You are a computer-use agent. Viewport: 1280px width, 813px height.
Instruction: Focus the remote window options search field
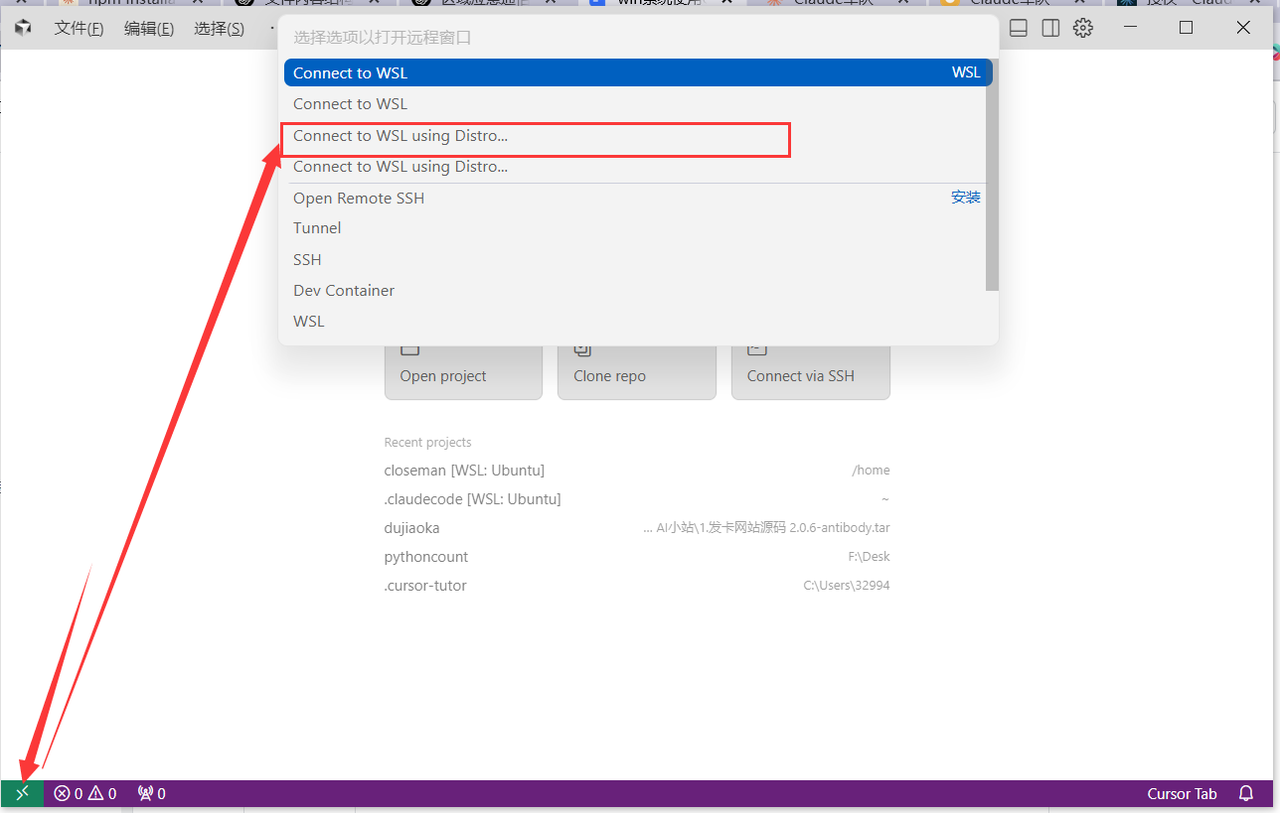638,38
